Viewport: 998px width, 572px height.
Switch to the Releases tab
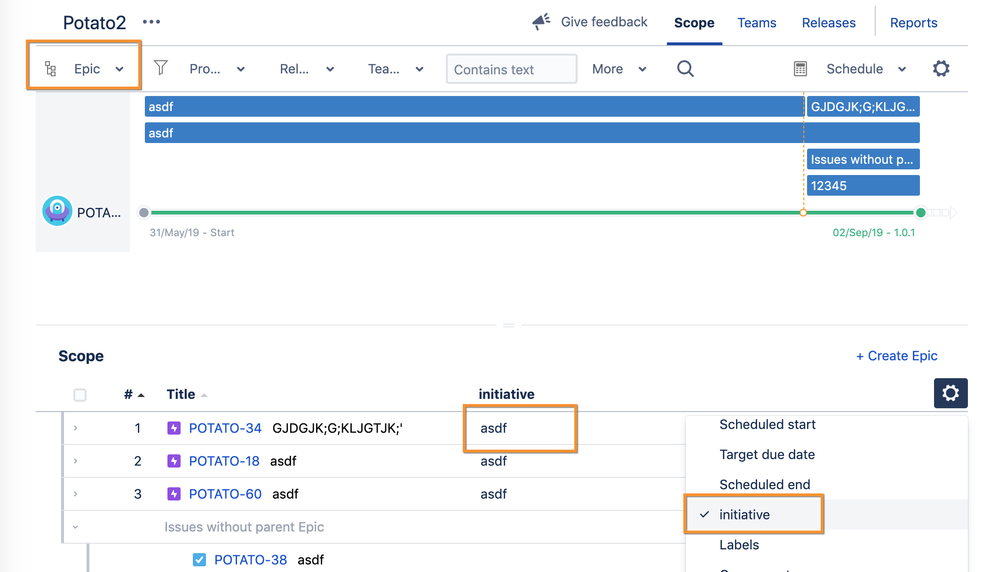pyautogui.click(x=829, y=23)
